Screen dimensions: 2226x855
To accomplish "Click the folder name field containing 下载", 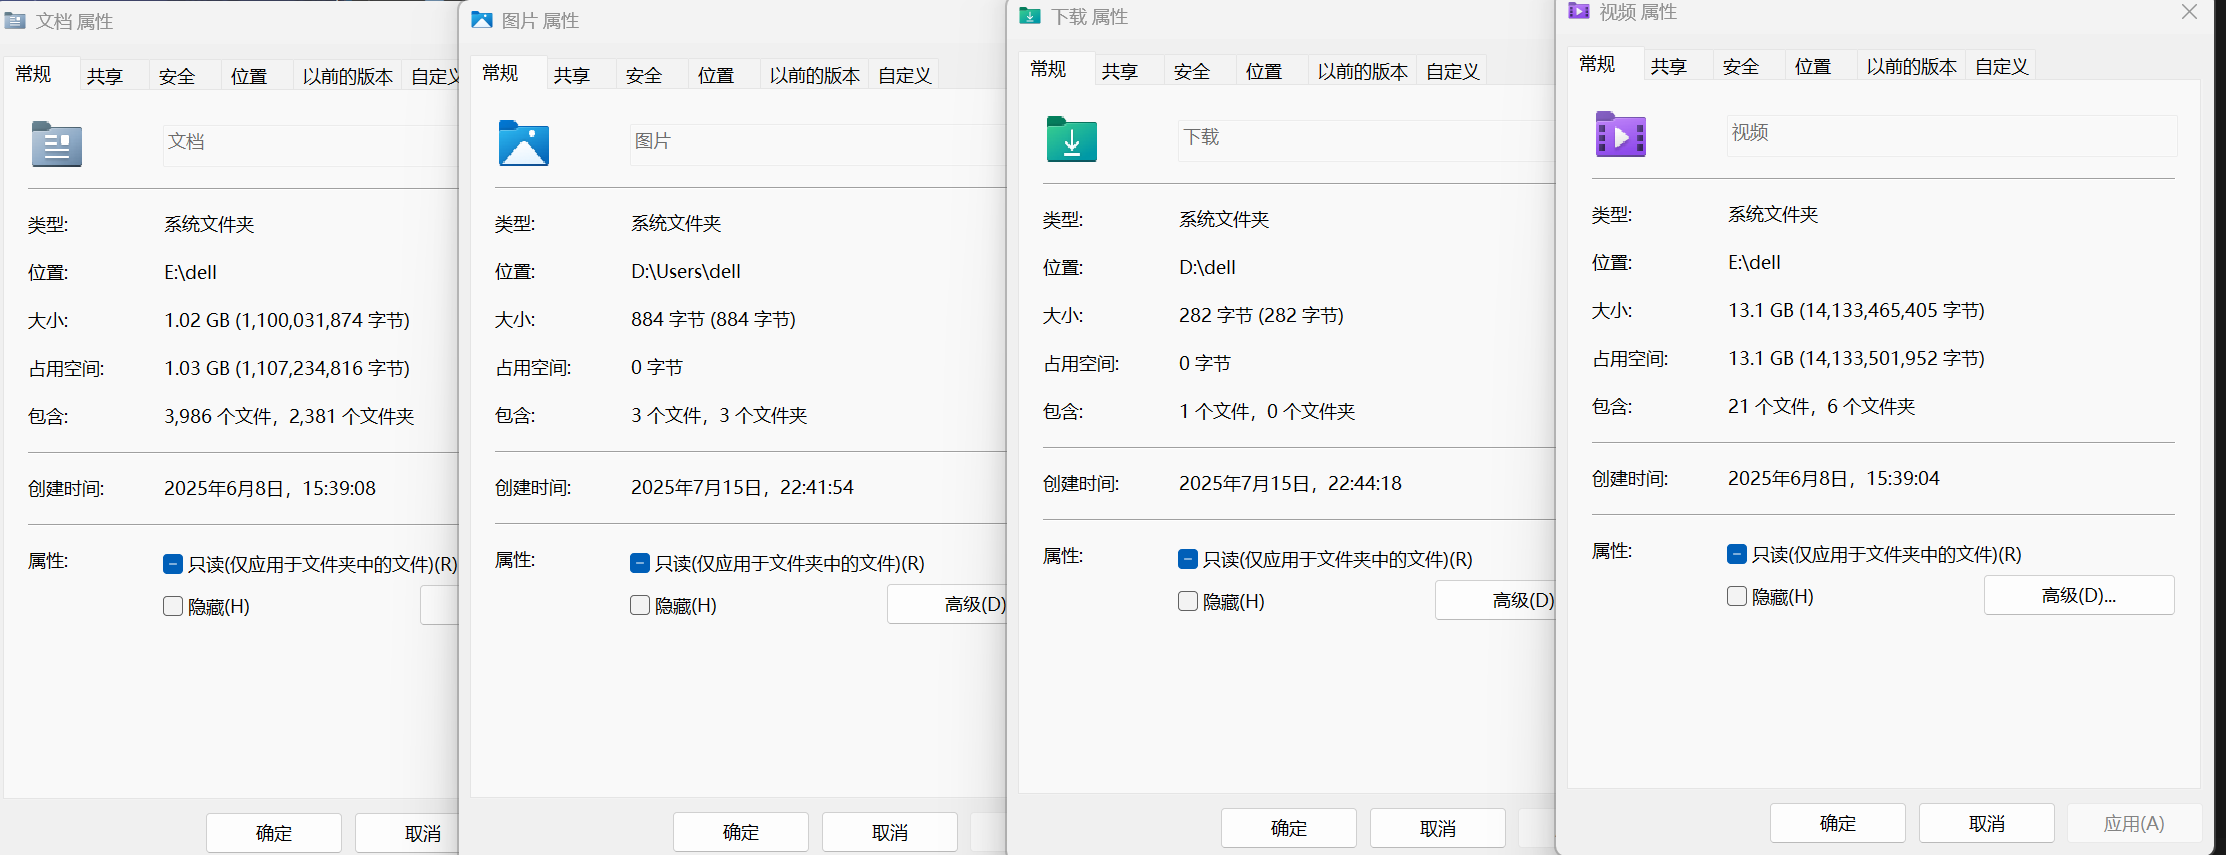I will click(1366, 140).
